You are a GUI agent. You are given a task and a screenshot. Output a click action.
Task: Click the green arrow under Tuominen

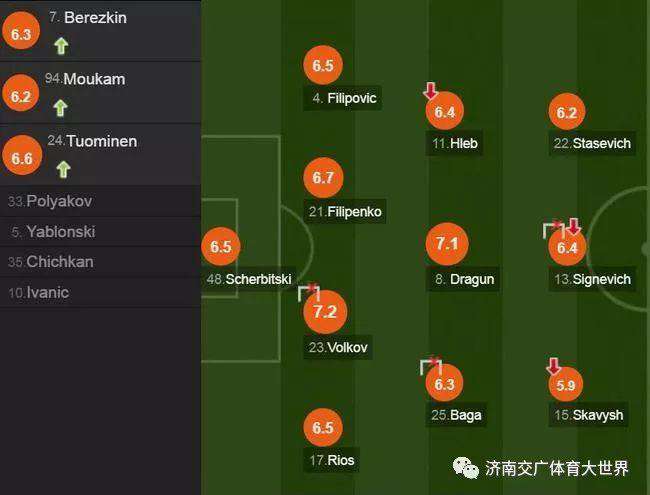(61, 169)
